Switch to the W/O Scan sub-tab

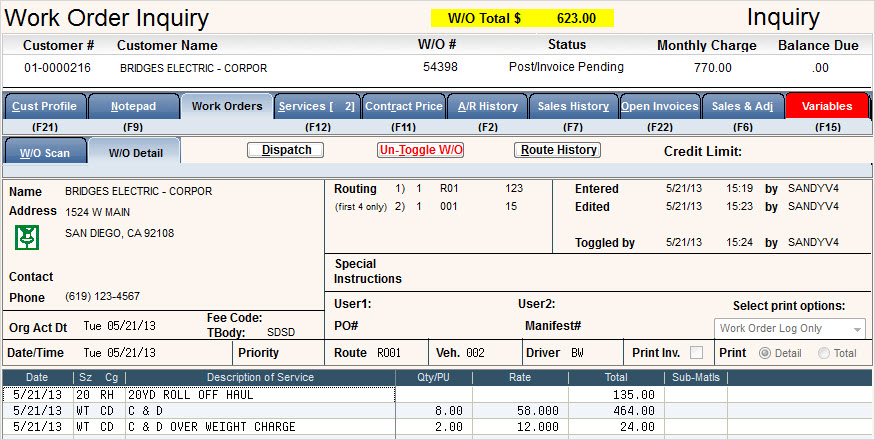pyautogui.click(x=45, y=152)
